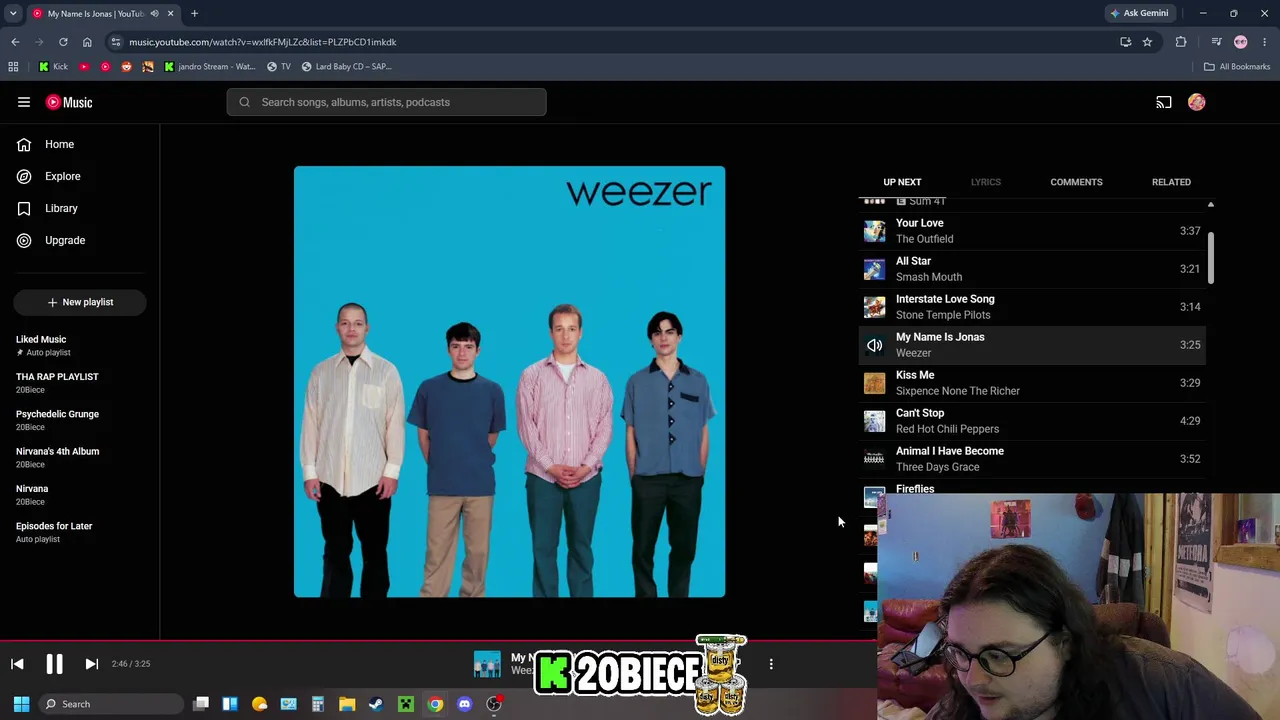Play Animal I Have Become from queue
Viewport: 1280px width, 720px height.
(1033, 459)
